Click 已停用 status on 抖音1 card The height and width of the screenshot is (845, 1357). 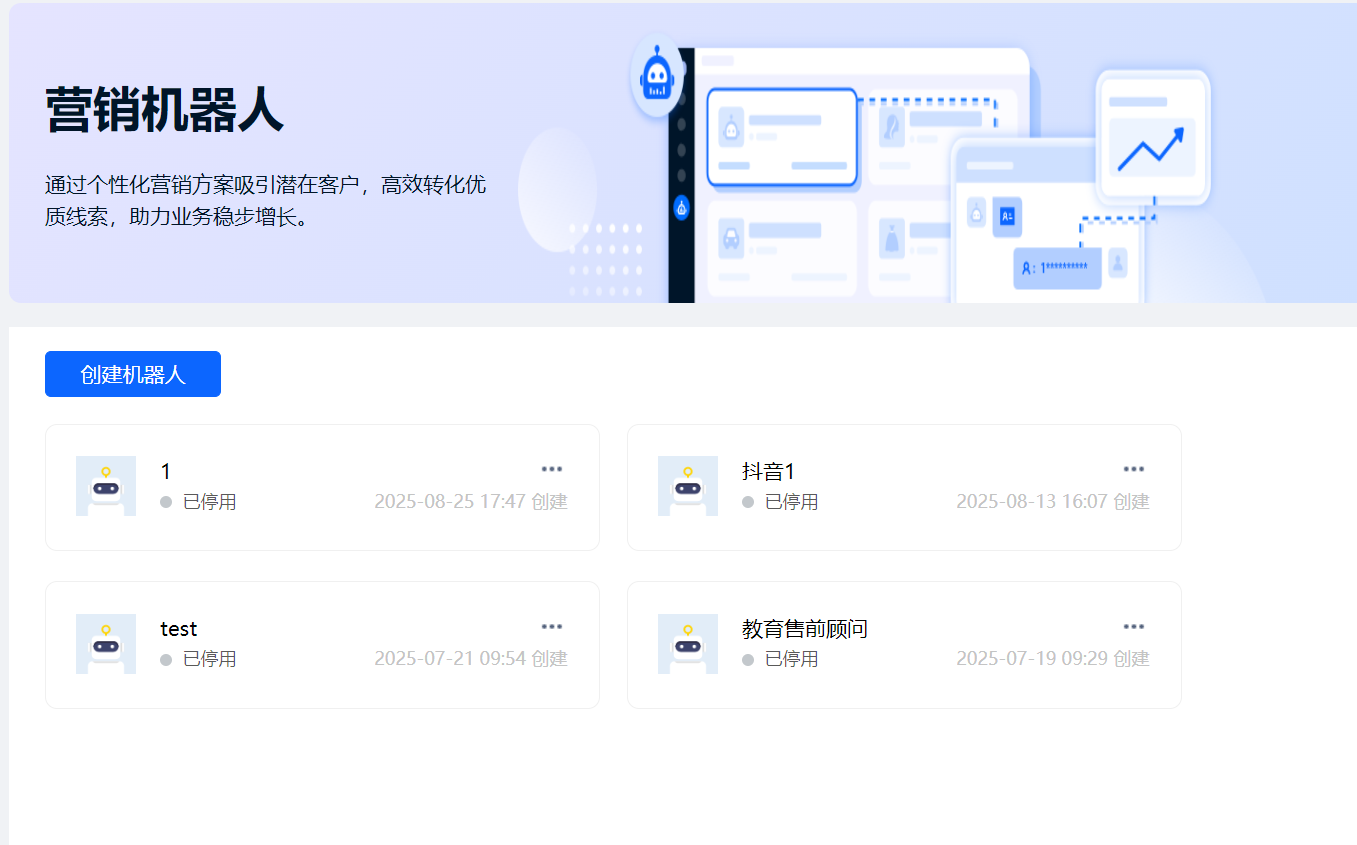(x=780, y=502)
